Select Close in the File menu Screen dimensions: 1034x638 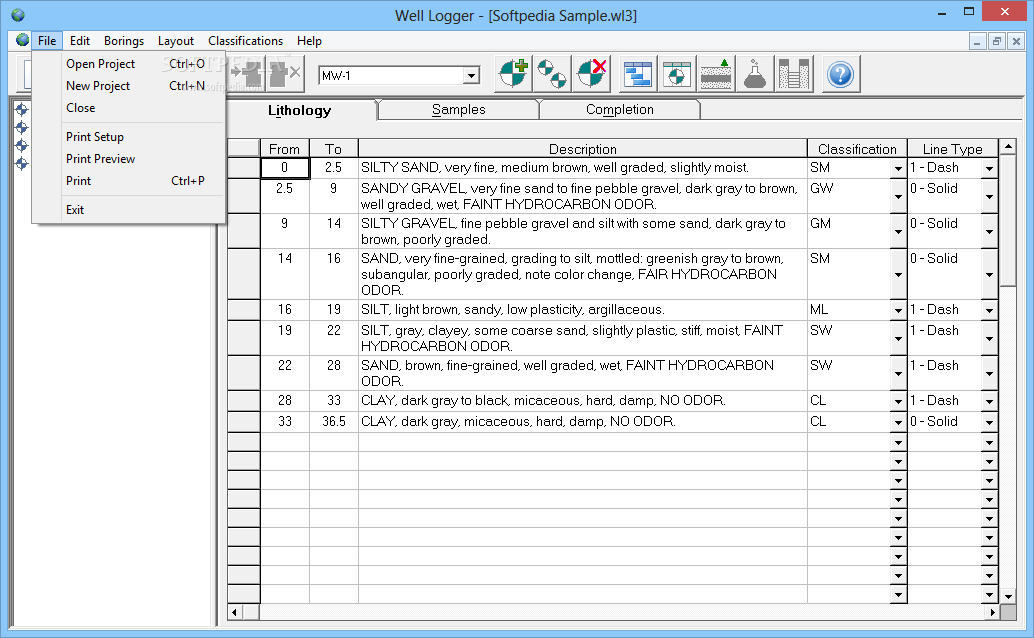pyautogui.click(x=129, y=108)
